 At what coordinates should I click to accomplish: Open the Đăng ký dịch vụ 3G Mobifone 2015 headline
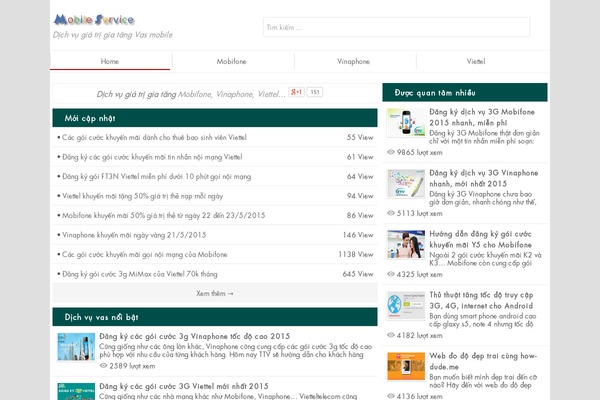pyautogui.click(x=482, y=117)
